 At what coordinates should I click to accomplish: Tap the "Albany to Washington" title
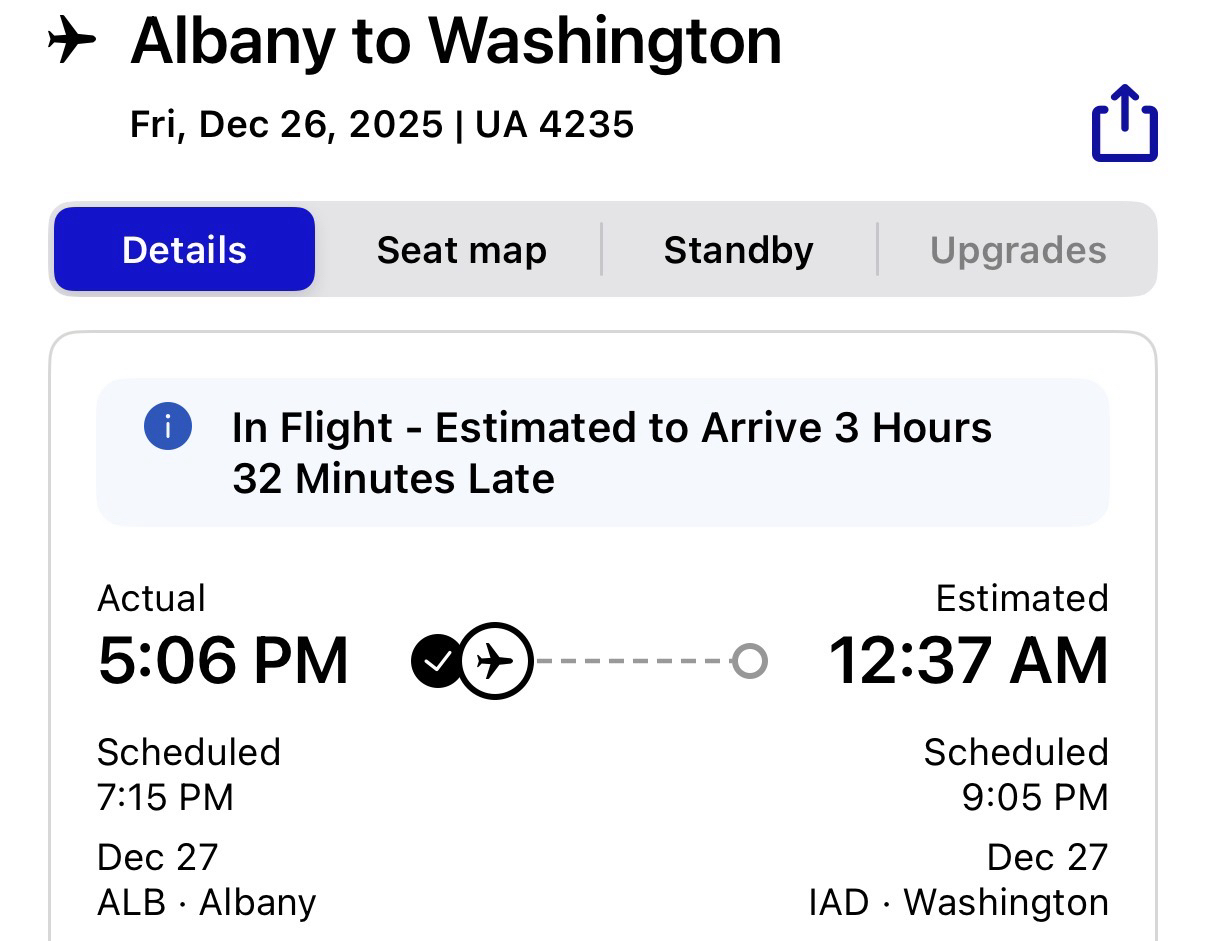click(456, 42)
